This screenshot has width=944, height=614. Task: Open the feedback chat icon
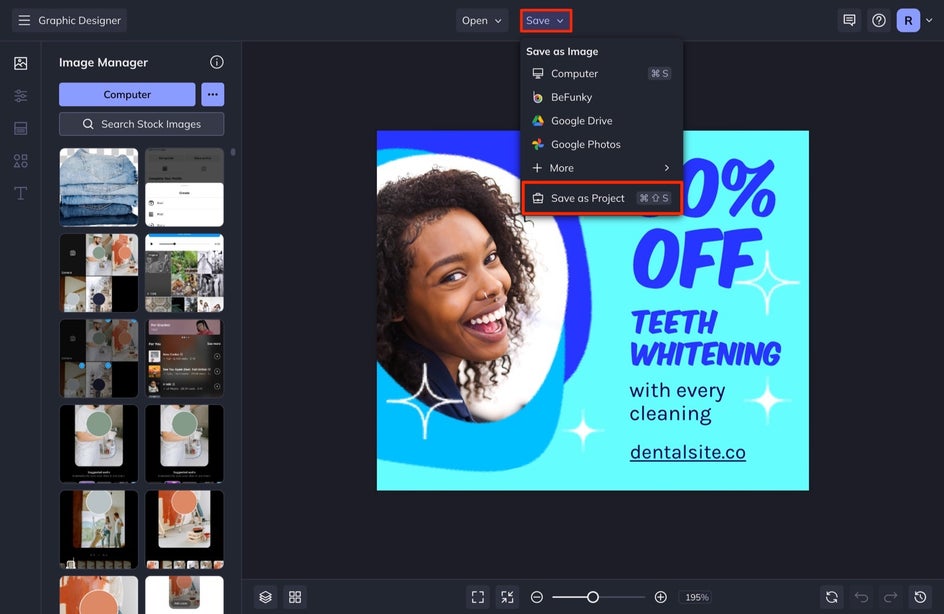pyautogui.click(x=849, y=20)
